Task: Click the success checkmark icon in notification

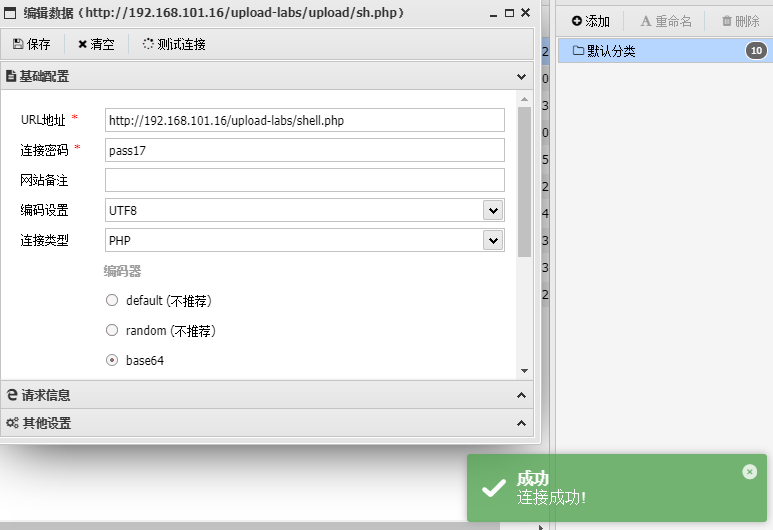Action: pyautogui.click(x=493, y=488)
